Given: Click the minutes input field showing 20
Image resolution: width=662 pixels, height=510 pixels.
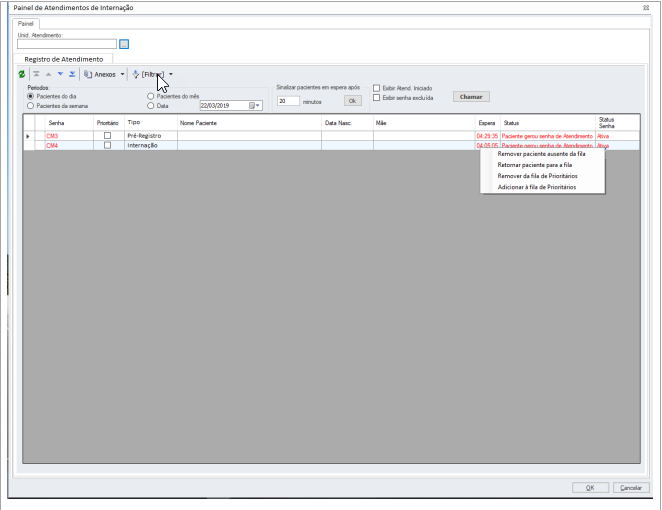Looking at the screenshot, I should [288, 101].
